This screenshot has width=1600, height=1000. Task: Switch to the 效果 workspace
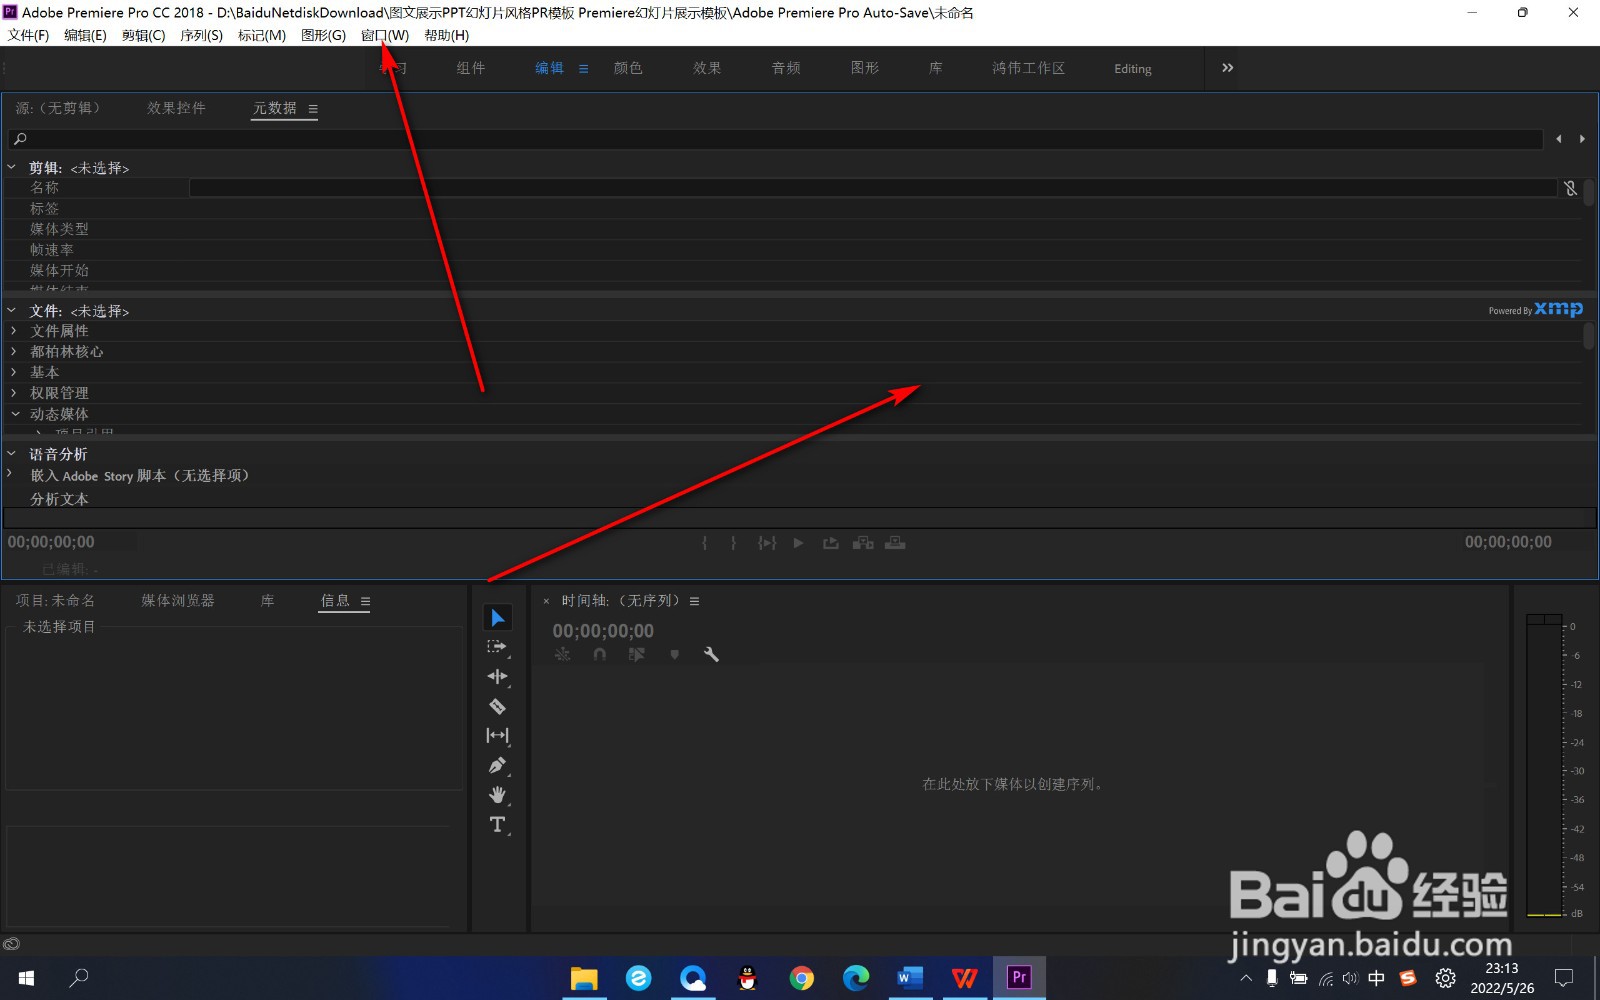(x=707, y=68)
